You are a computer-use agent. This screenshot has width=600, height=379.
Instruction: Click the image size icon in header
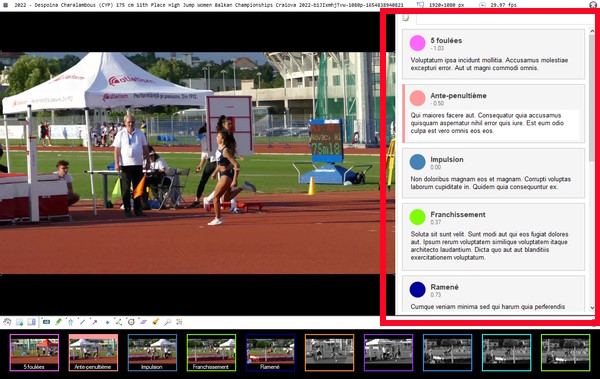pos(421,5)
